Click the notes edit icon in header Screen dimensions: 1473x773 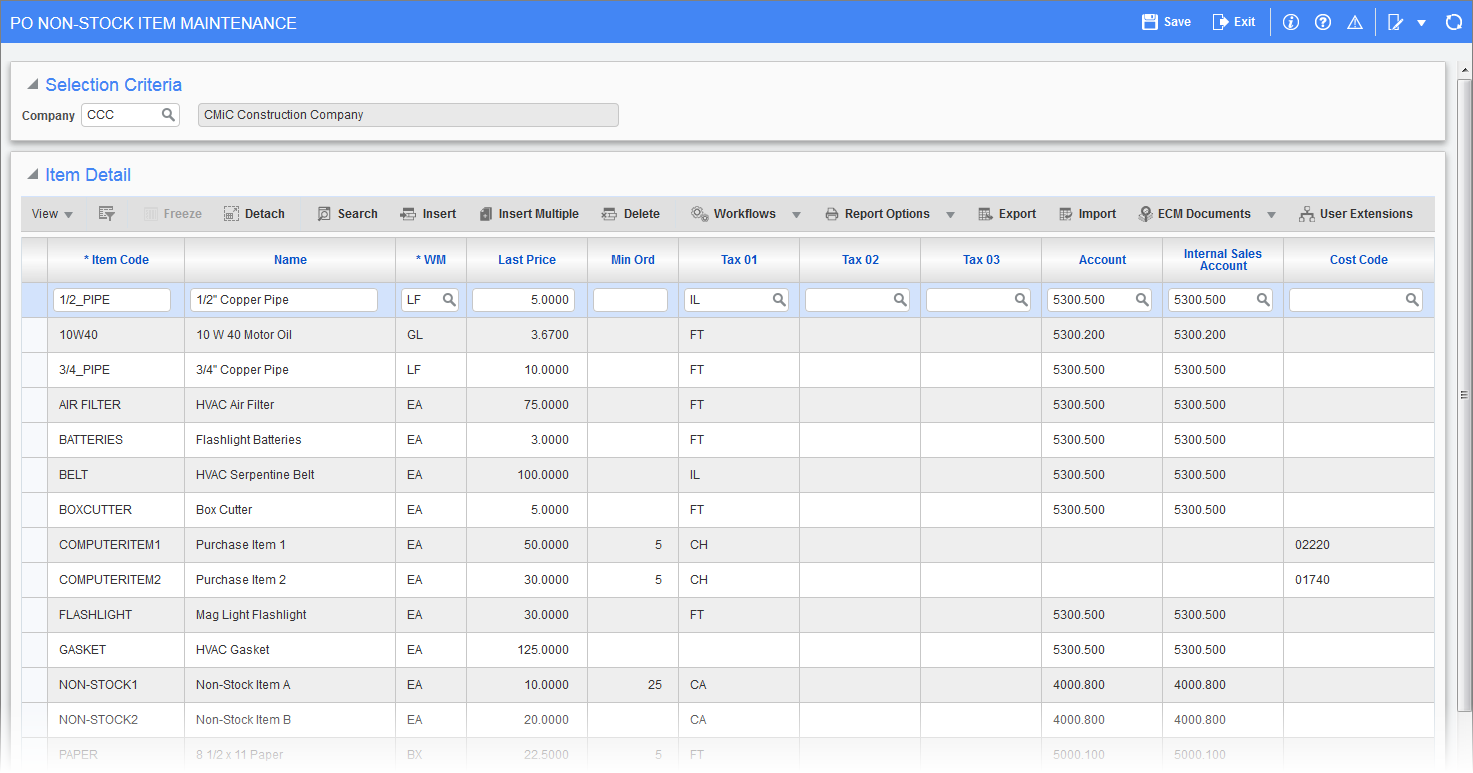pyautogui.click(x=1396, y=22)
